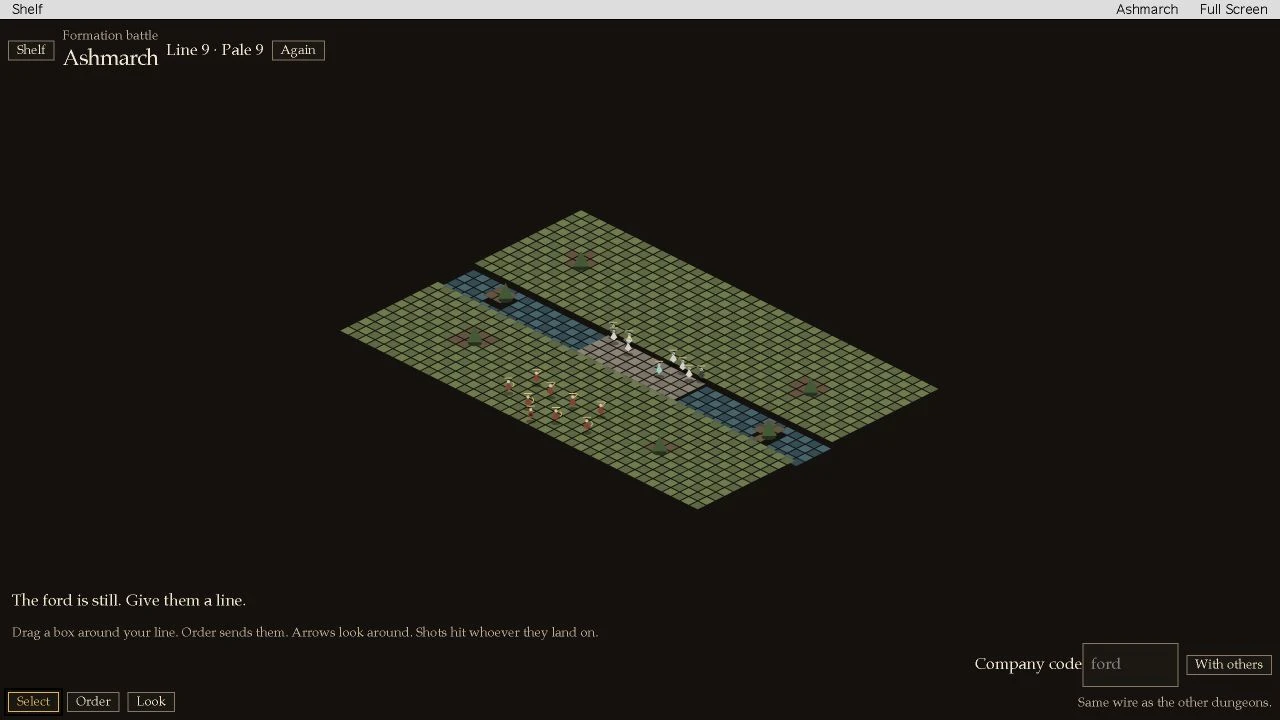Click Ashmarch in the top menu bar
This screenshot has width=1280, height=720.
[x=1147, y=9]
